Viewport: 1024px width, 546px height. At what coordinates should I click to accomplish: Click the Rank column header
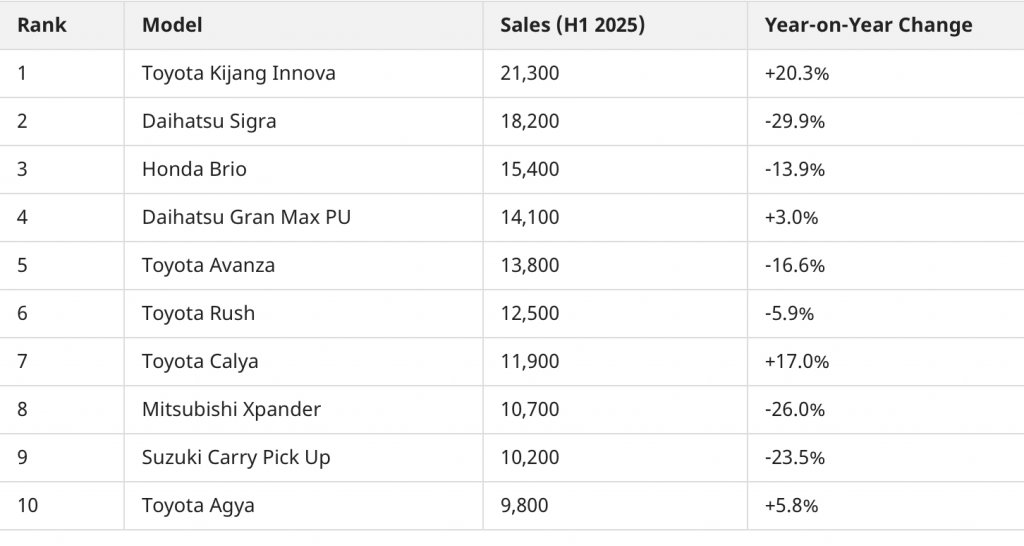pyautogui.click(x=42, y=25)
